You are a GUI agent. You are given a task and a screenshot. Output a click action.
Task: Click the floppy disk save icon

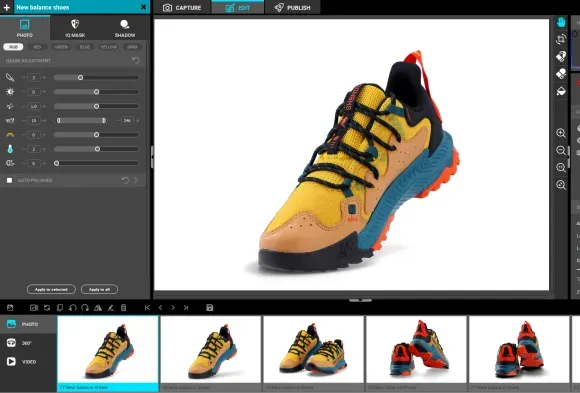(210, 308)
